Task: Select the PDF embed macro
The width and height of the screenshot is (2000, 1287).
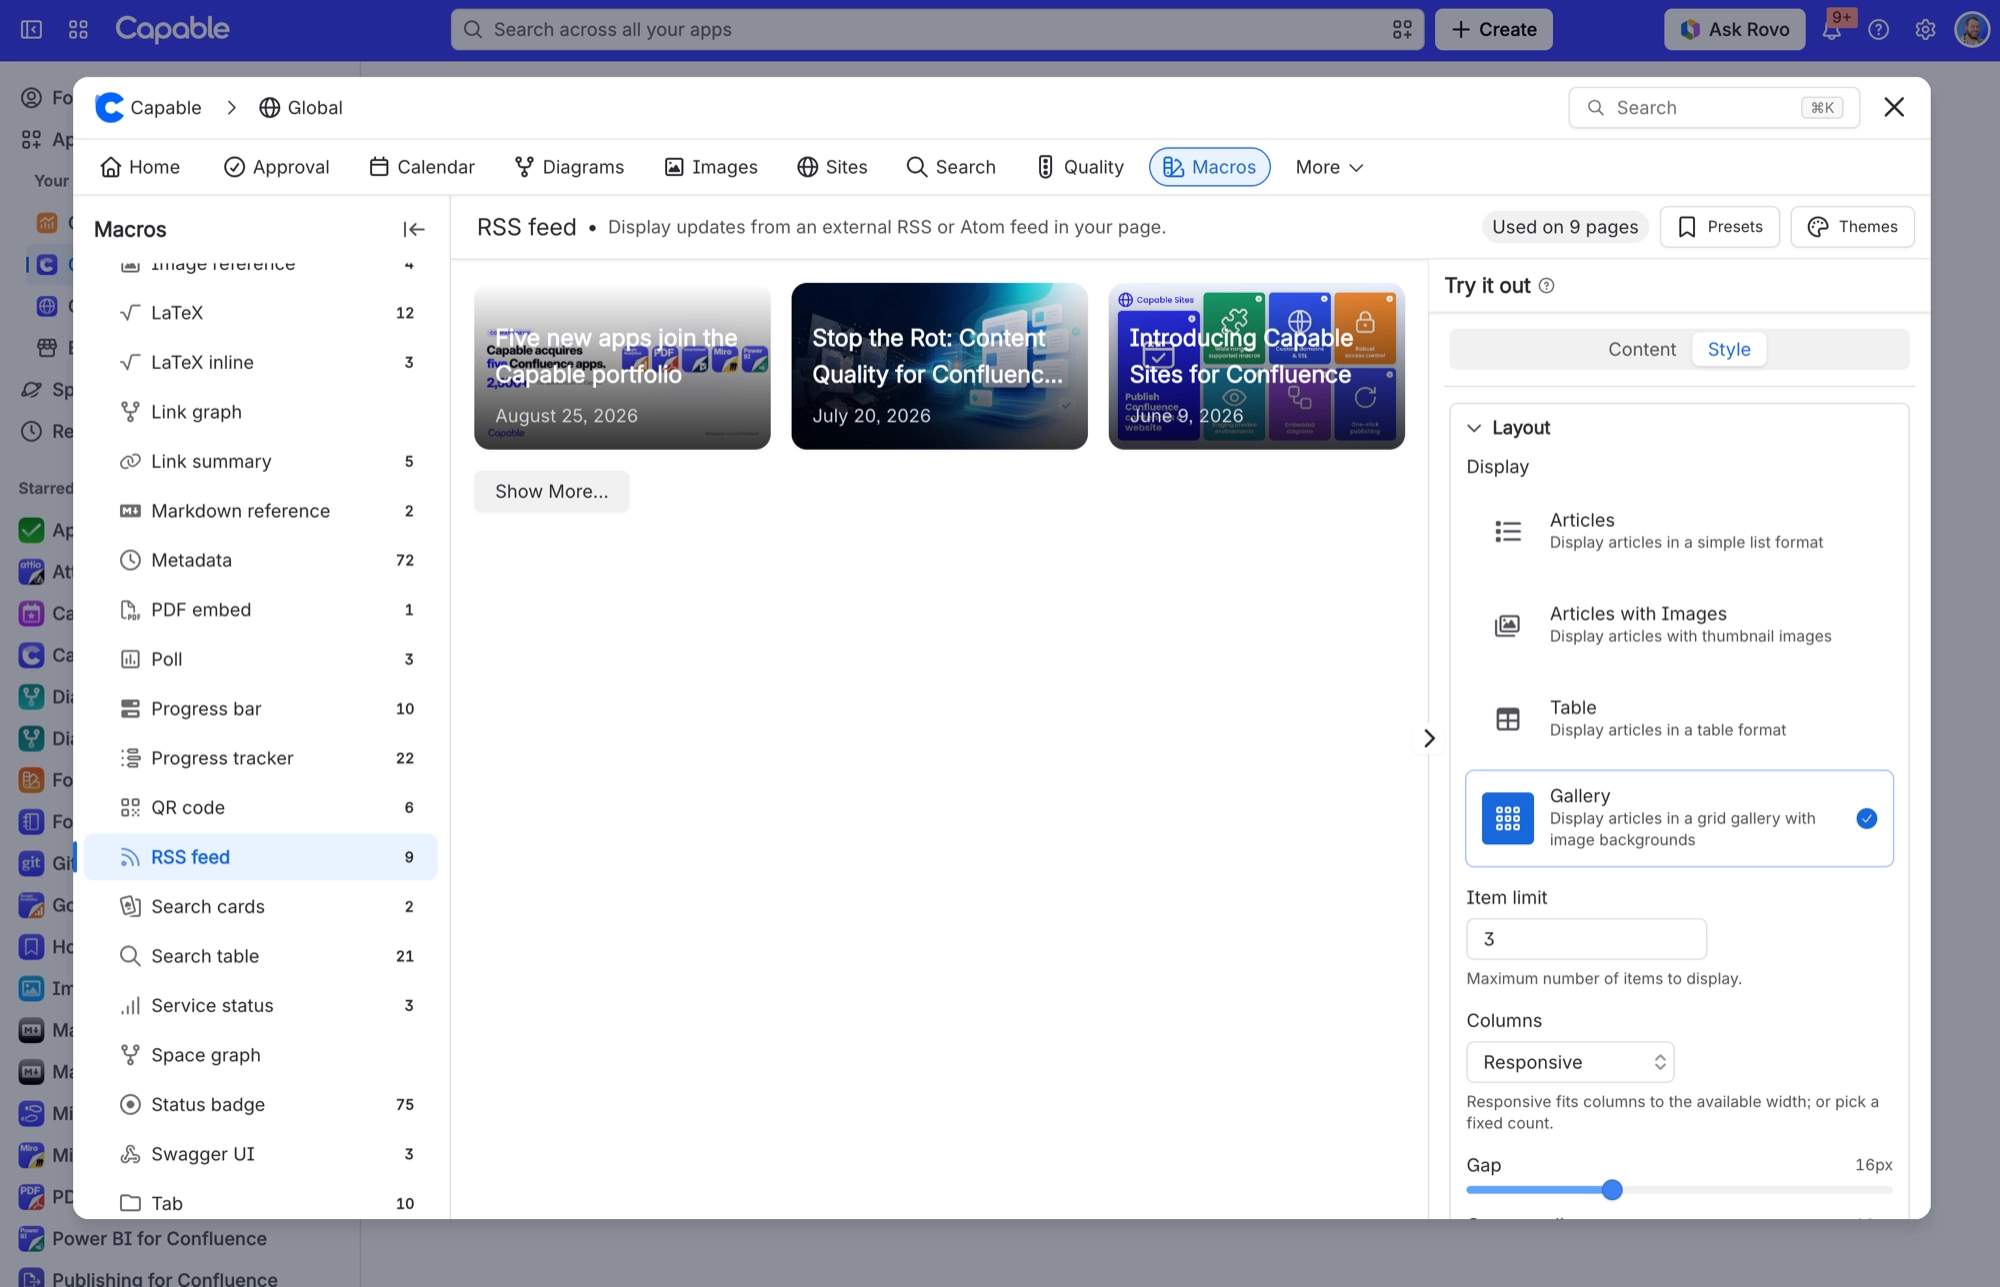Action: [x=261, y=609]
